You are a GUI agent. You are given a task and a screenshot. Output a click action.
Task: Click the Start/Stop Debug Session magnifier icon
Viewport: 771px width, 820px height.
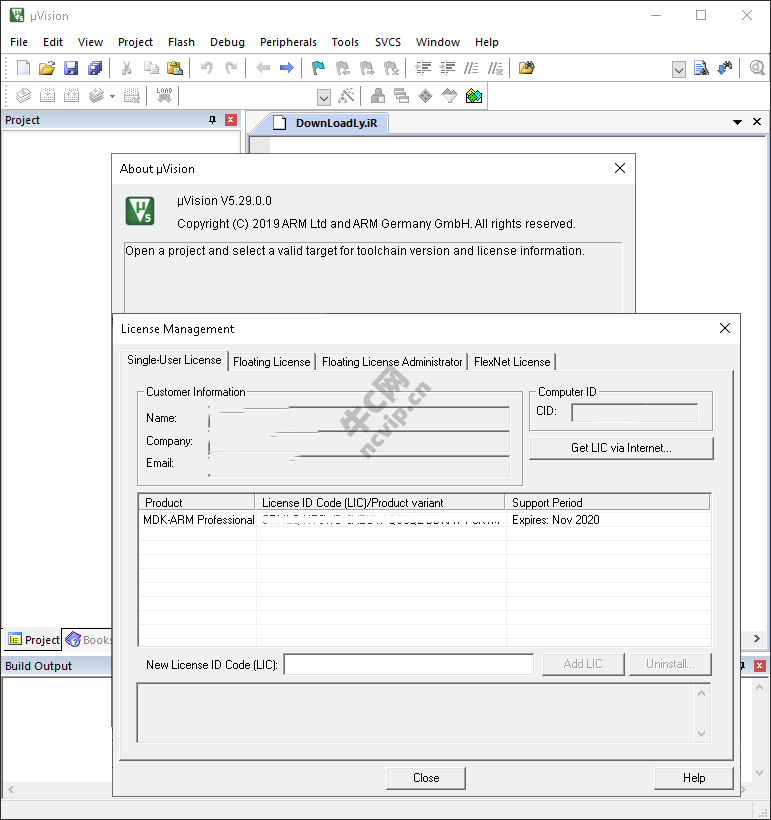(x=757, y=68)
